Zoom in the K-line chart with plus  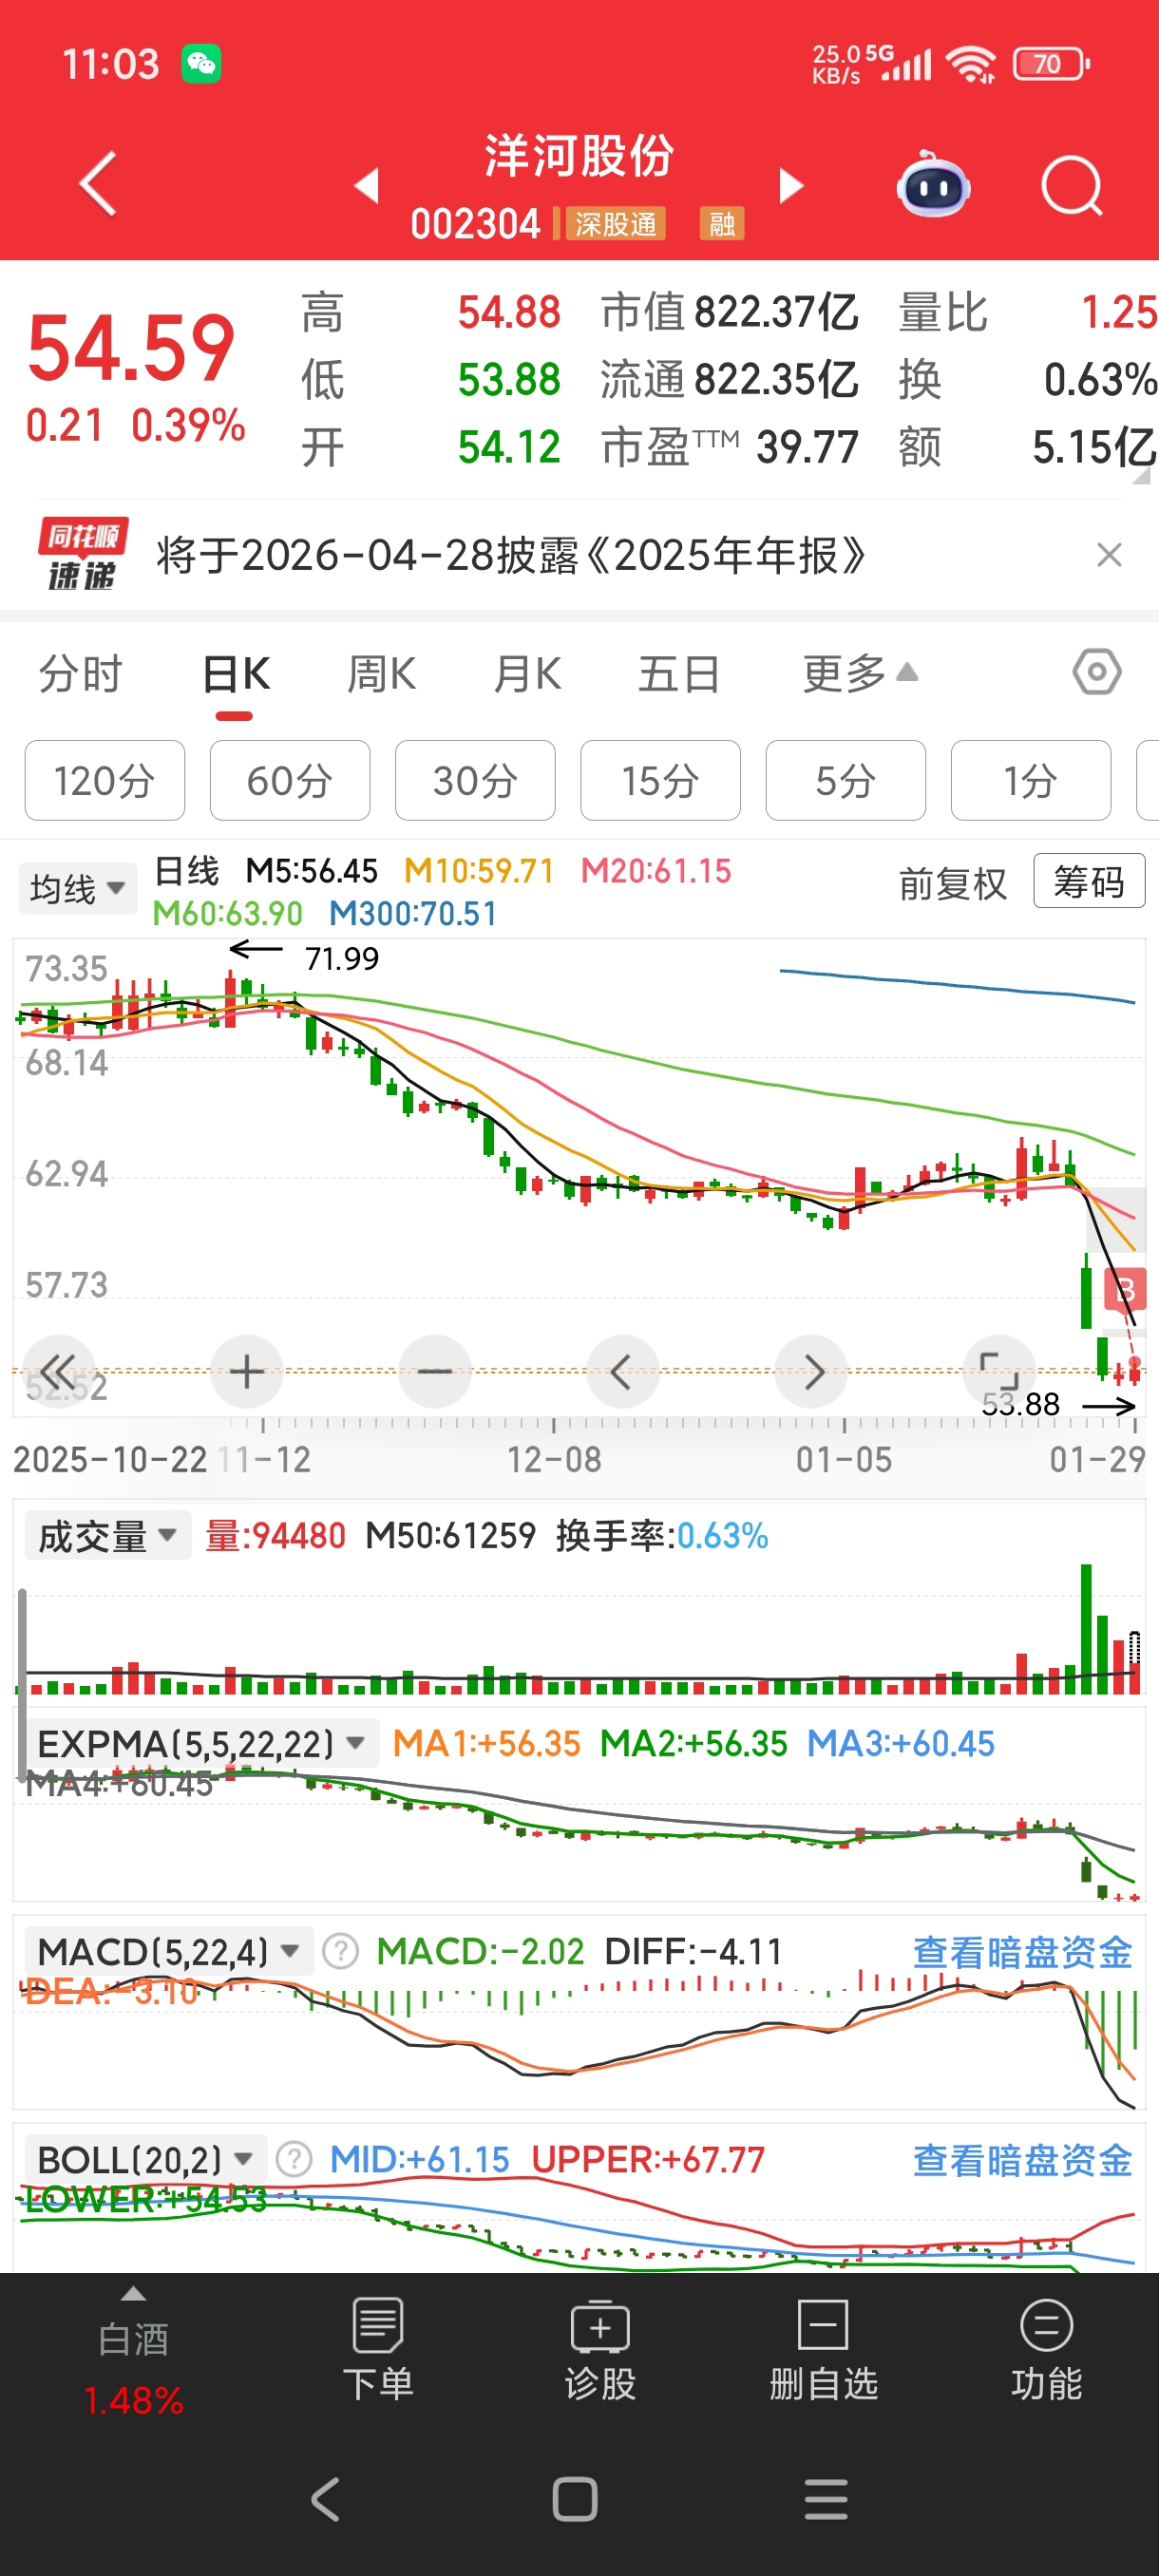tap(247, 1371)
